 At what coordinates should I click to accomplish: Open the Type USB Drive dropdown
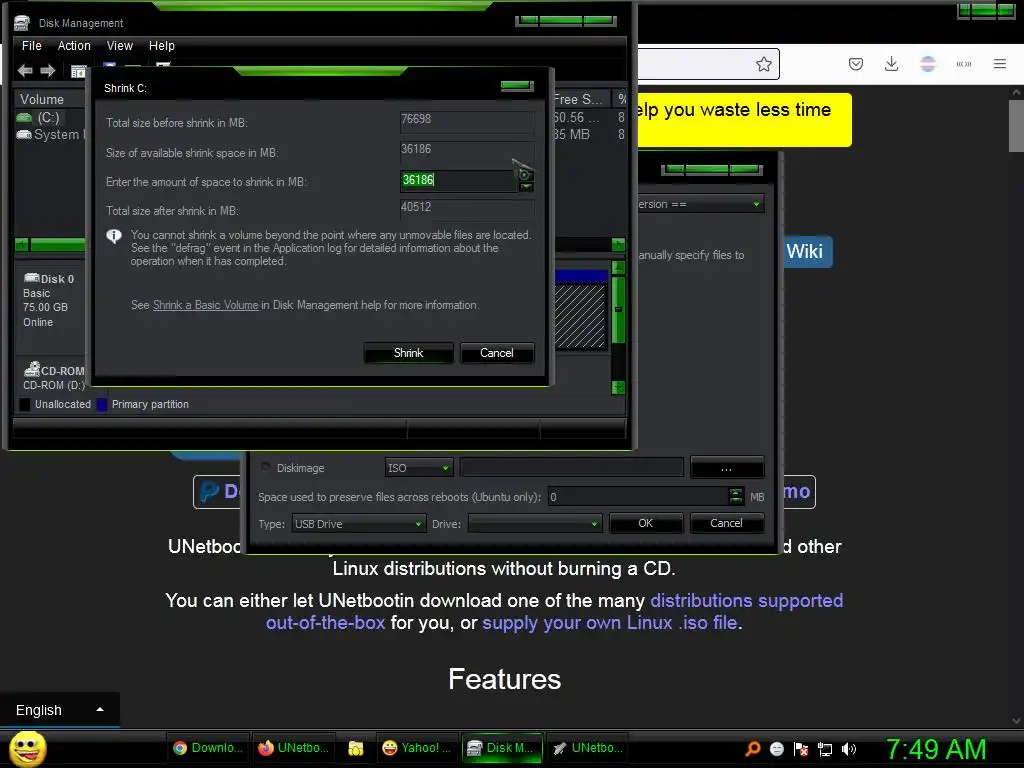click(x=358, y=524)
